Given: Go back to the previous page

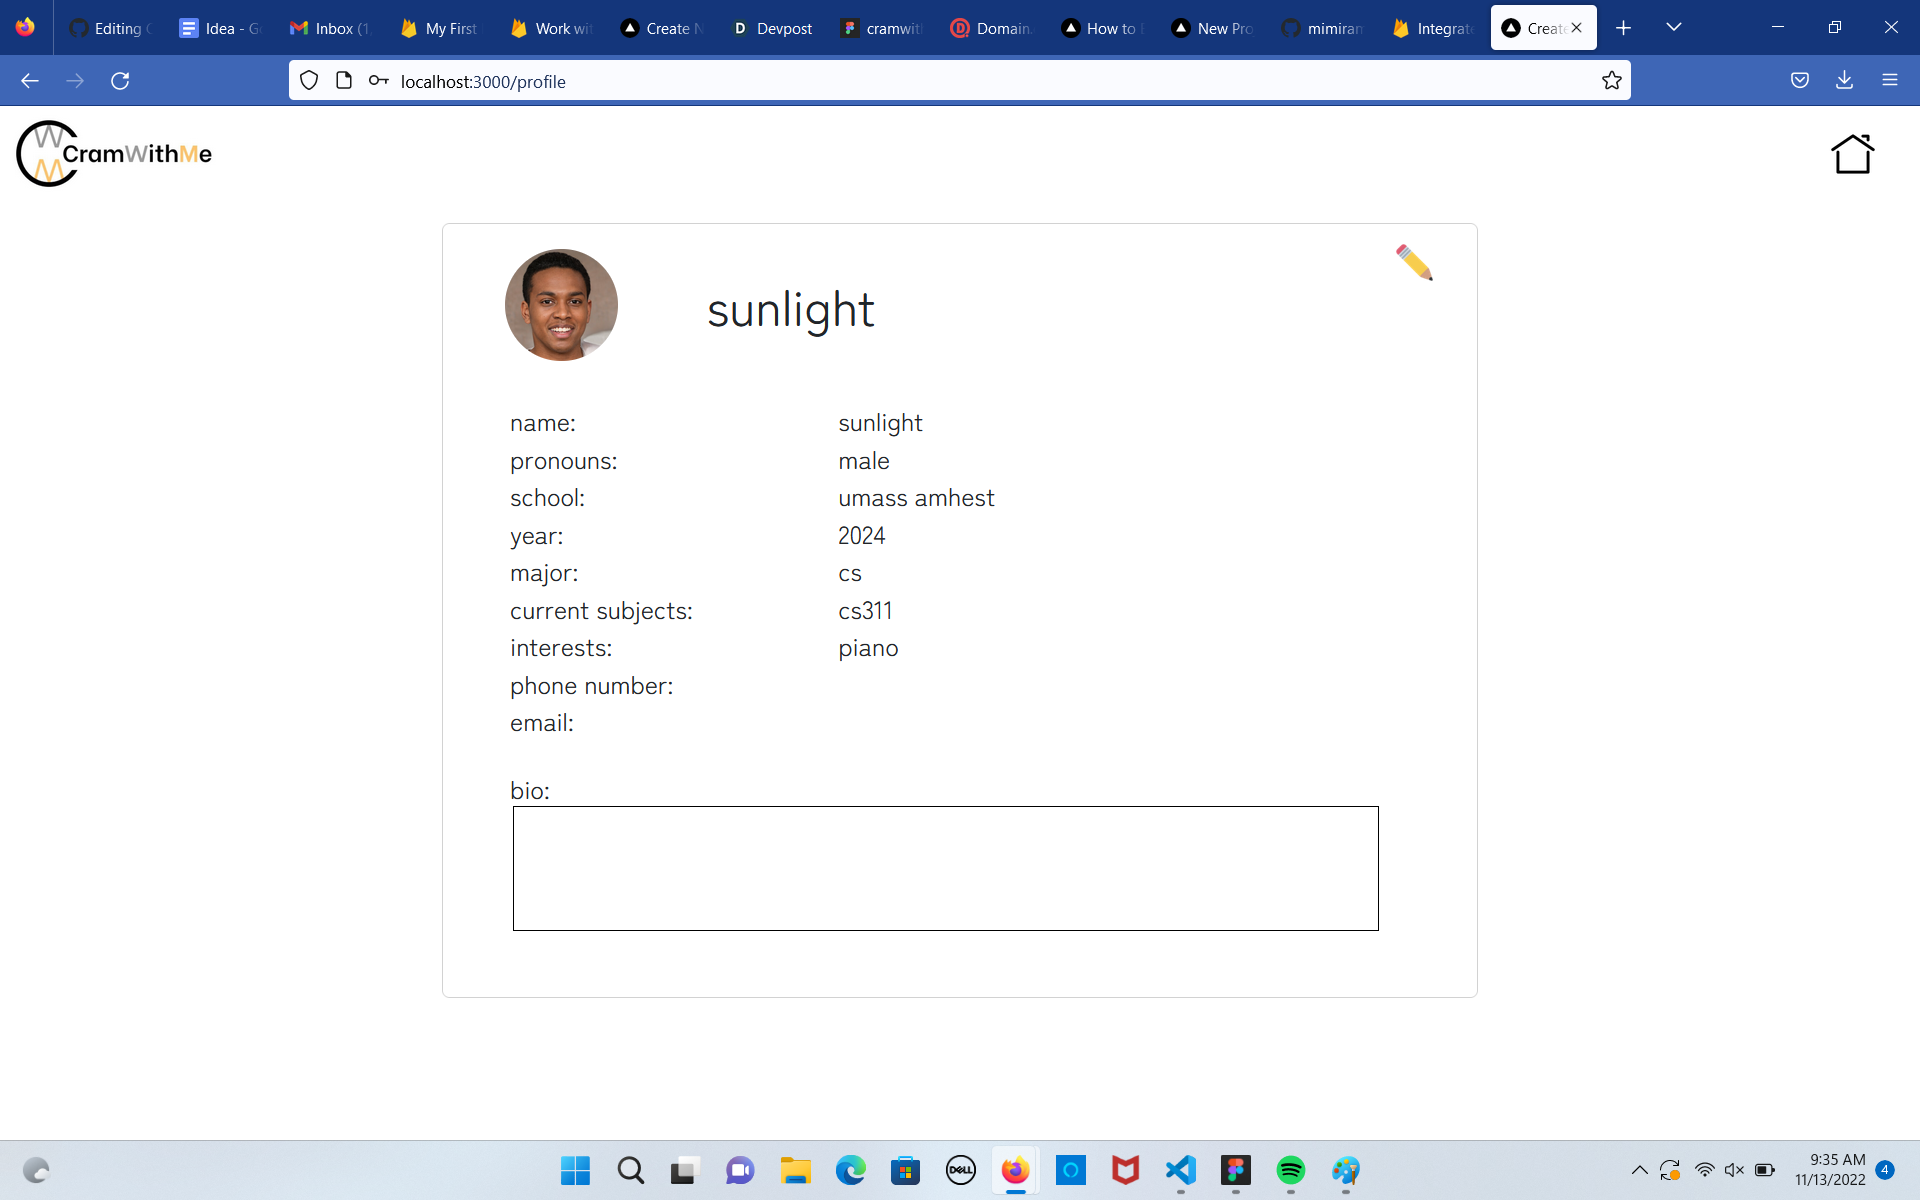Looking at the screenshot, I should (x=30, y=81).
